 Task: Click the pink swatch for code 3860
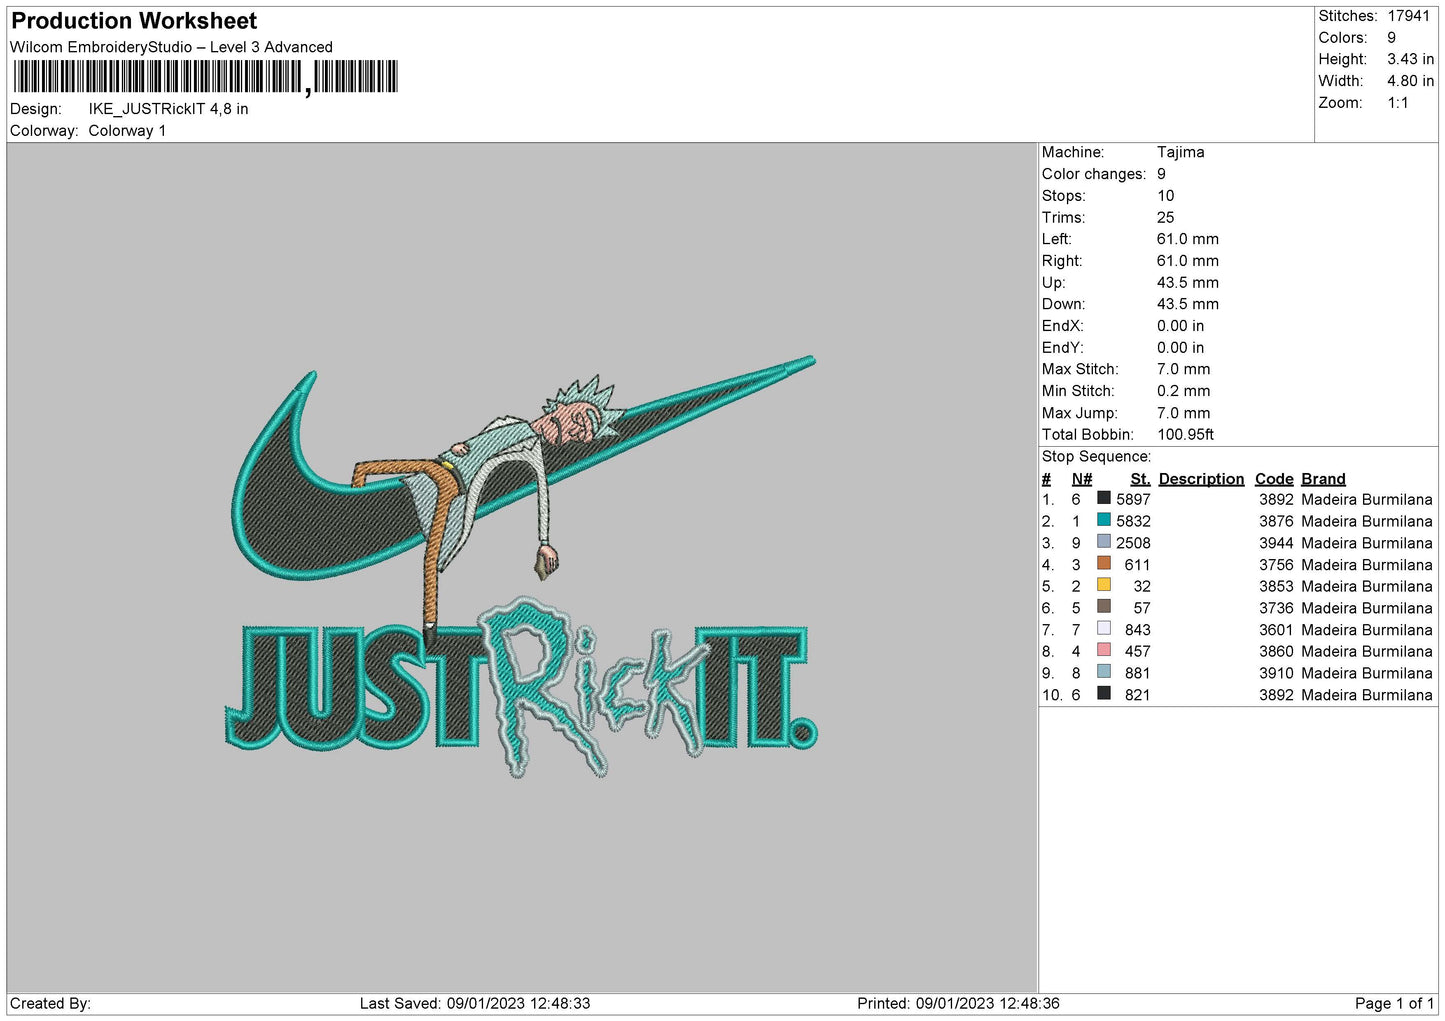(1103, 650)
